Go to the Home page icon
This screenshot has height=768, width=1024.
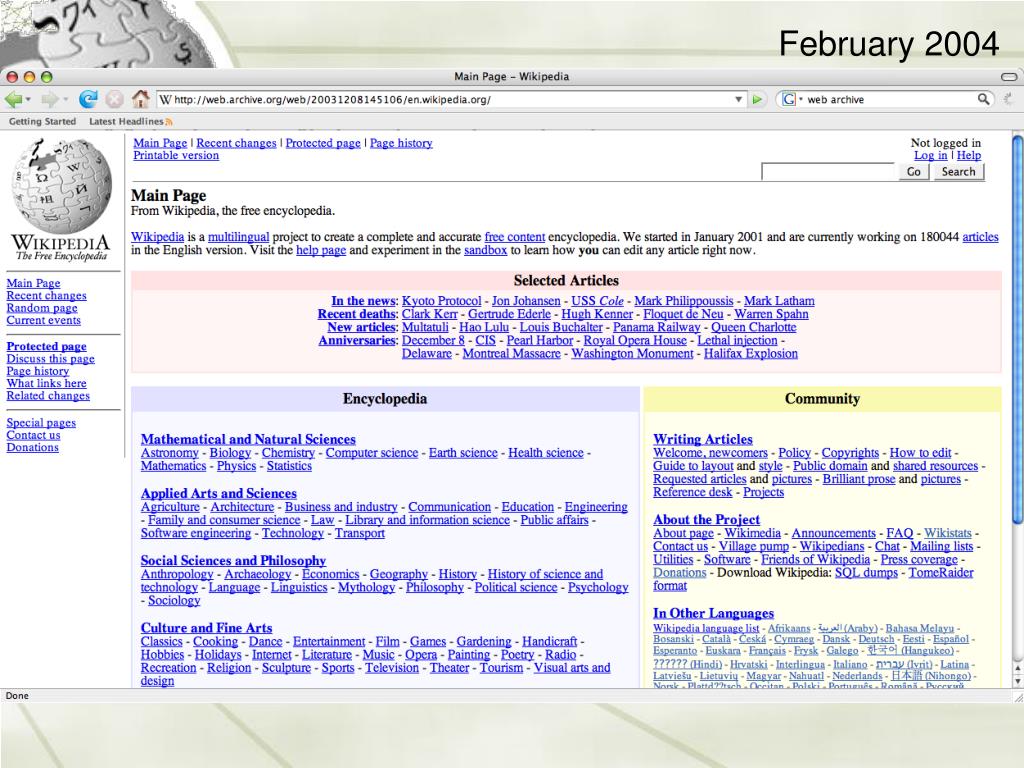(x=140, y=99)
